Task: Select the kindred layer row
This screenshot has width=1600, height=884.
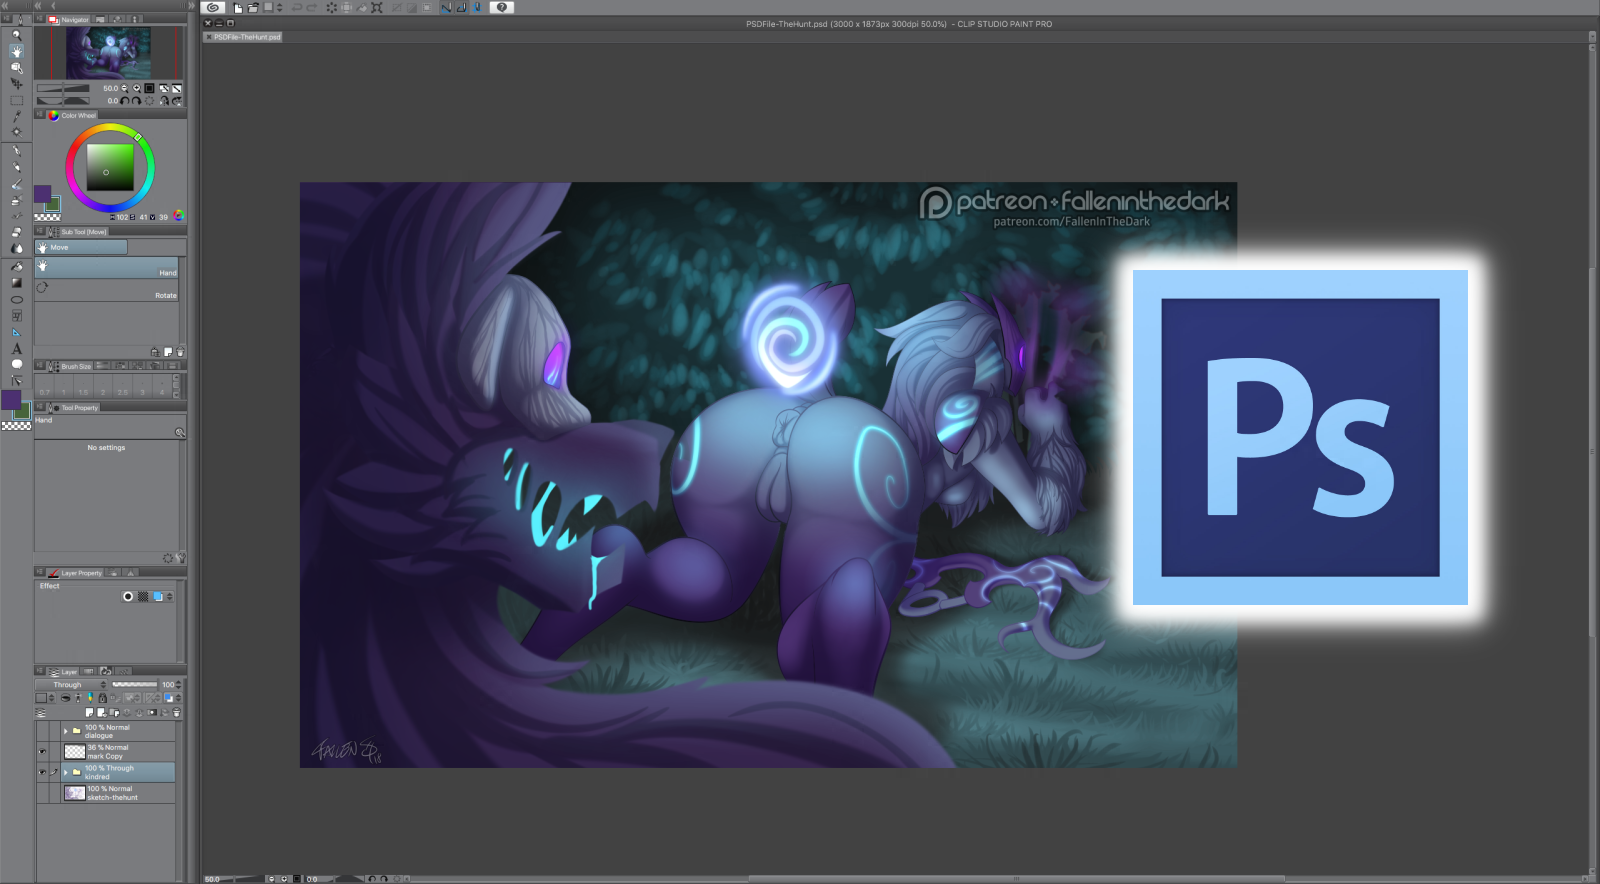Action: pyautogui.click(x=106, y=772)
